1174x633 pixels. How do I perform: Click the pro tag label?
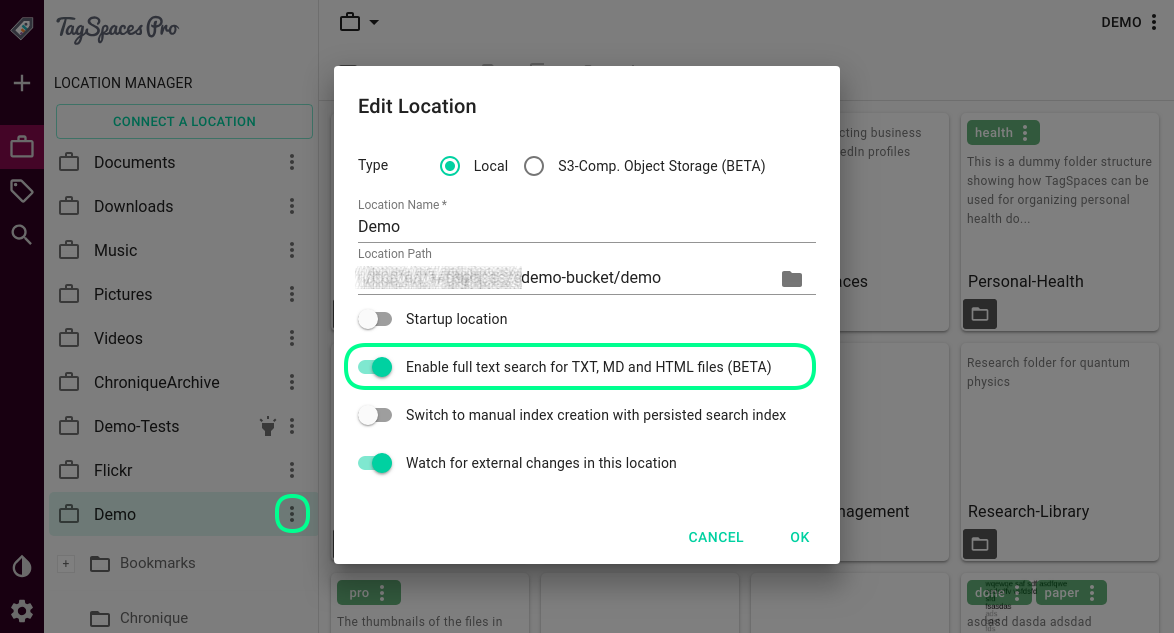(359, 593)
